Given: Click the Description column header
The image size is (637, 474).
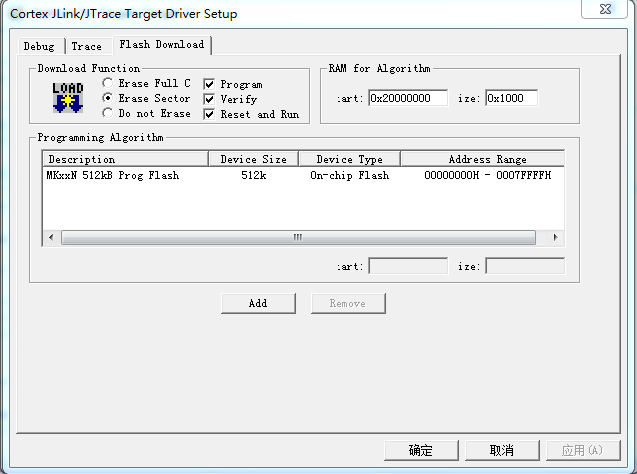Looking at the screenshot, I should (x=126, y=159).
